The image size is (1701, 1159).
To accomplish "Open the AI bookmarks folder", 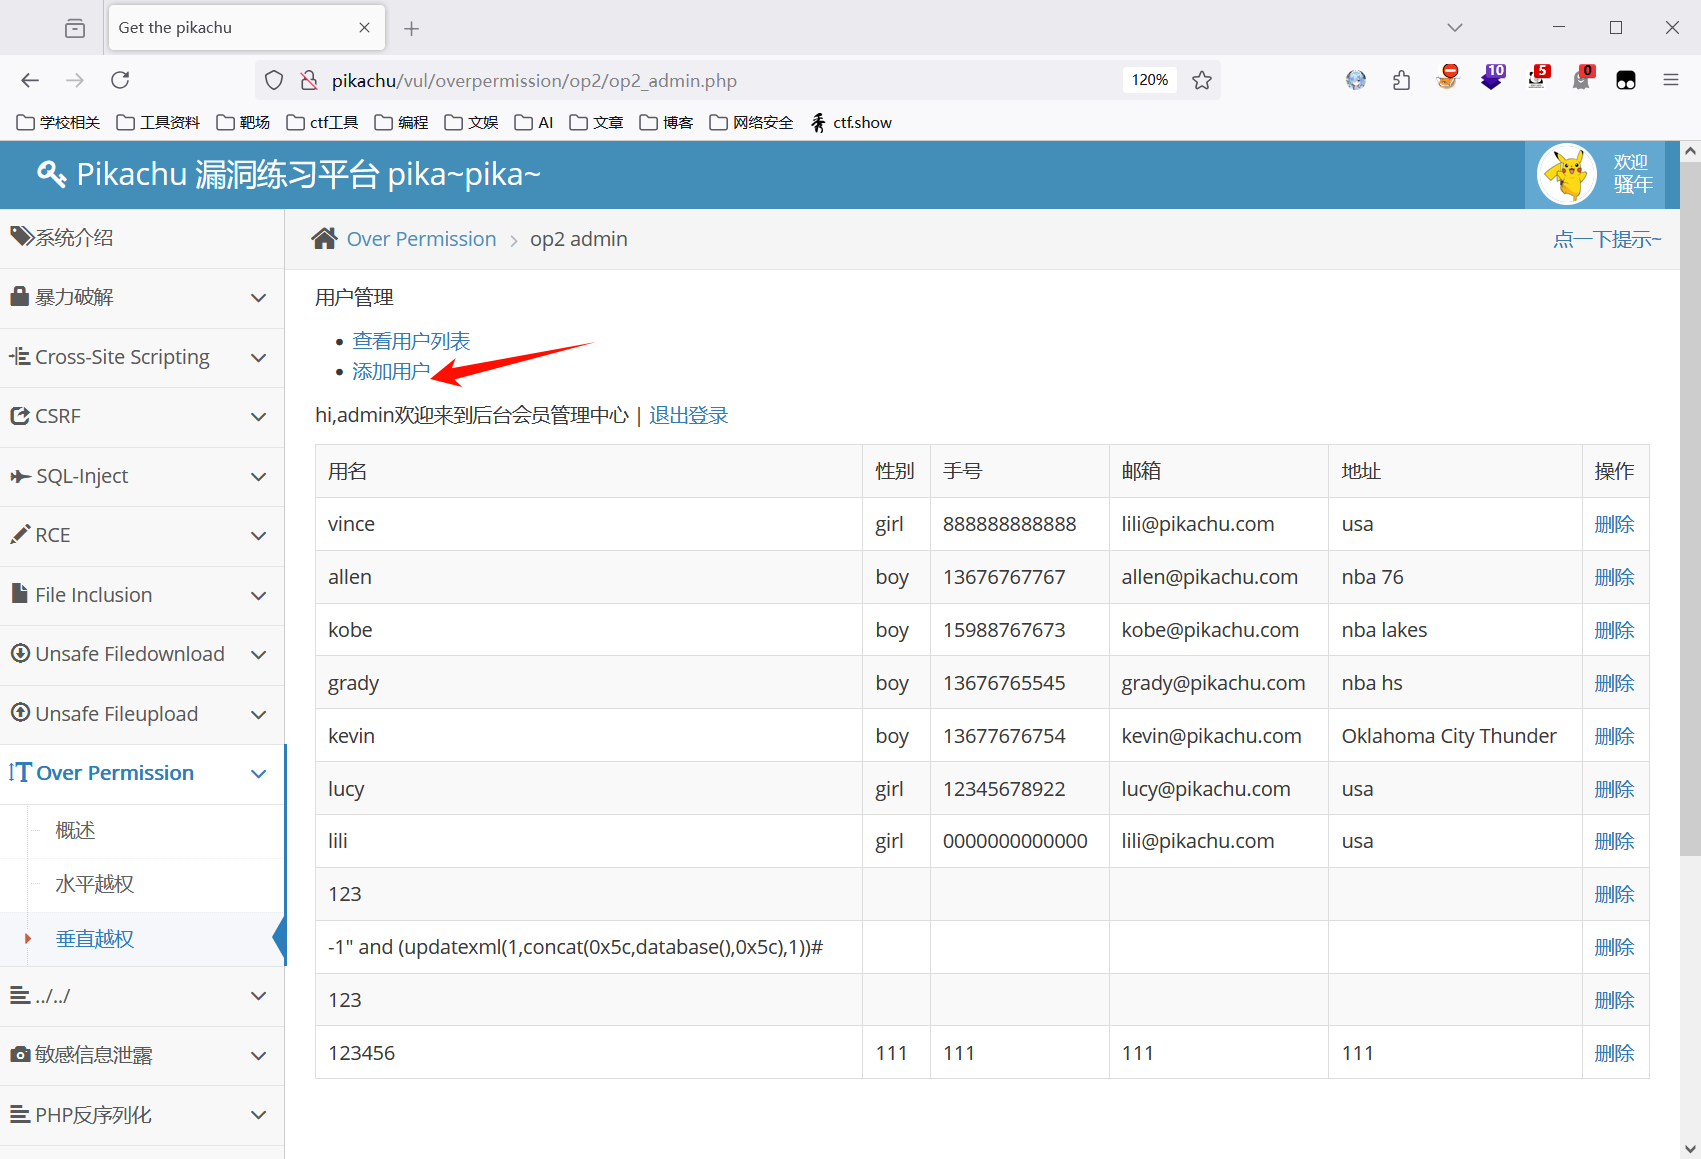I will (534, 122).
